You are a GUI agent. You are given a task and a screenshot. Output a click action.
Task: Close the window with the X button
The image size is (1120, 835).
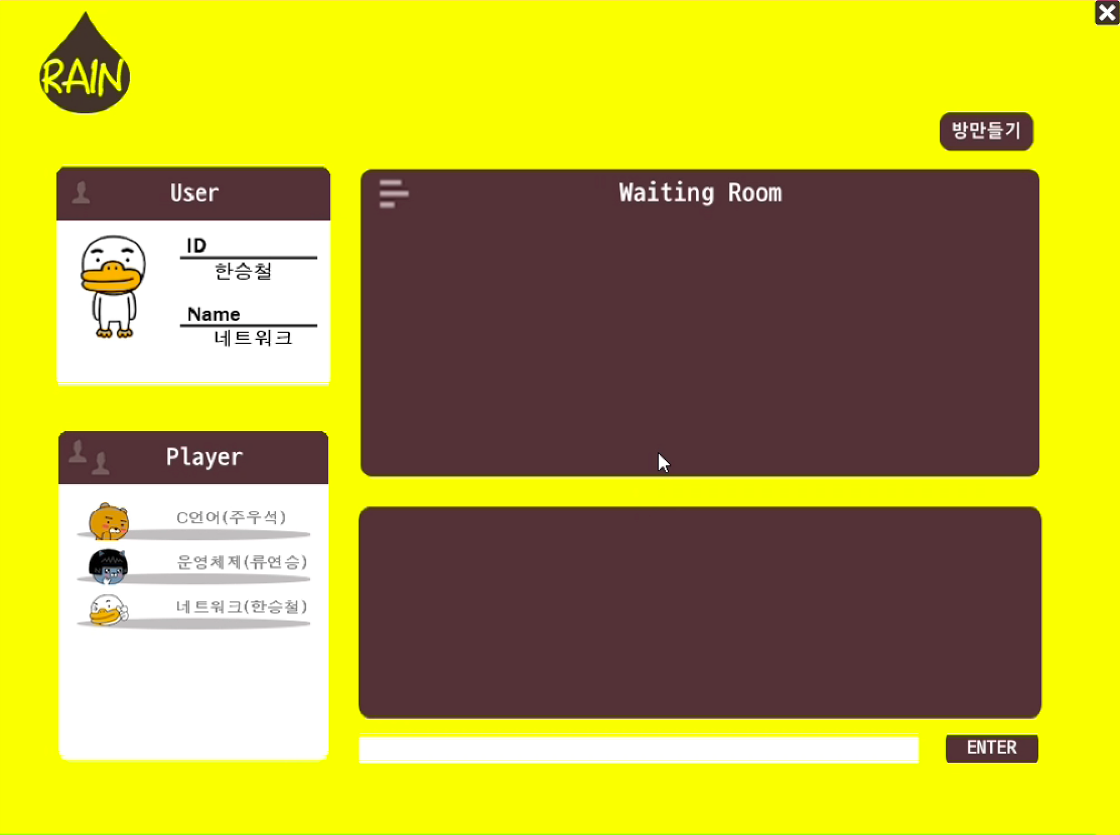coord(1106,12)
